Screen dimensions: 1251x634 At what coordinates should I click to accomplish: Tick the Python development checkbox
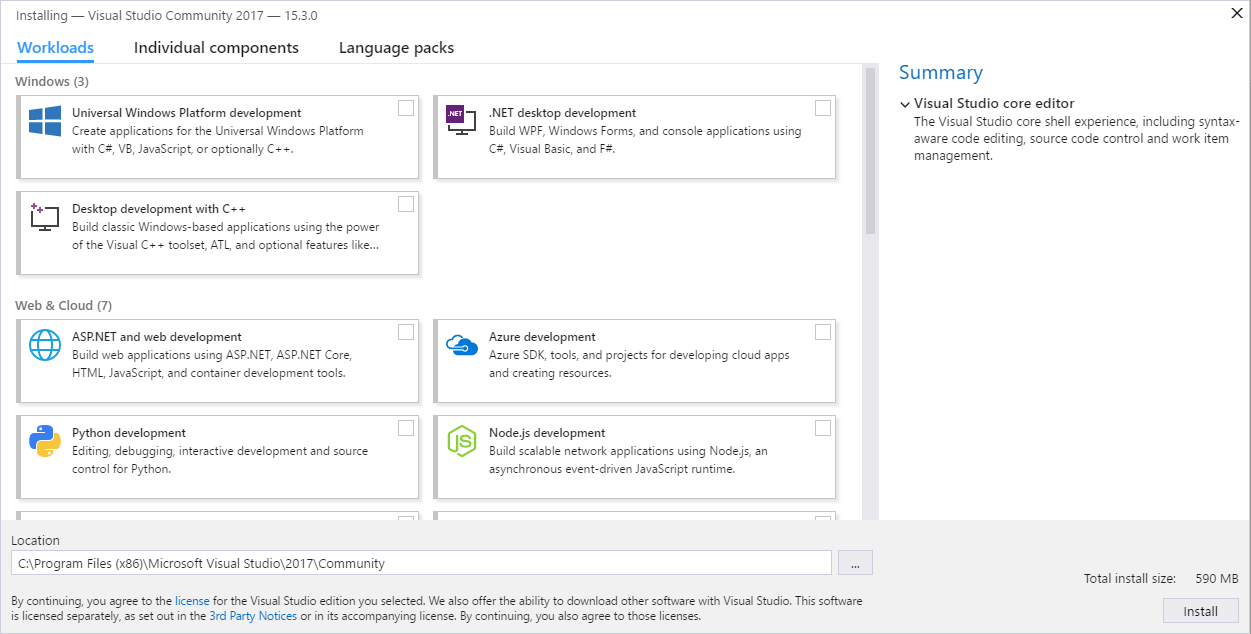point(406,428)
